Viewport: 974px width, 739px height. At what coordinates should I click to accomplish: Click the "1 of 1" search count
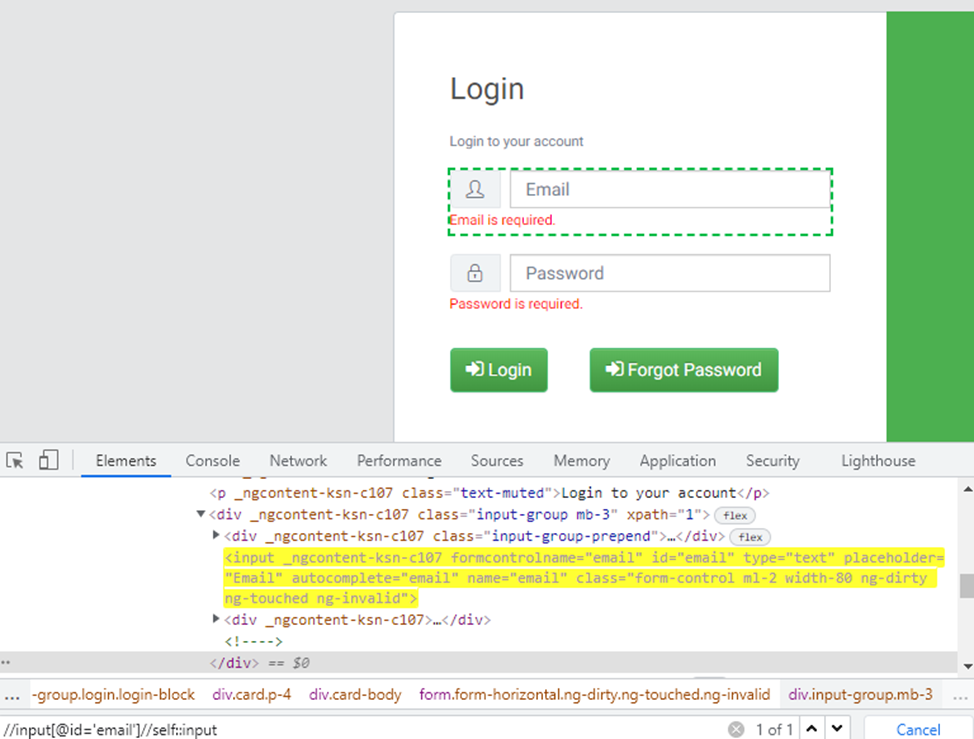tap(774, 730)
